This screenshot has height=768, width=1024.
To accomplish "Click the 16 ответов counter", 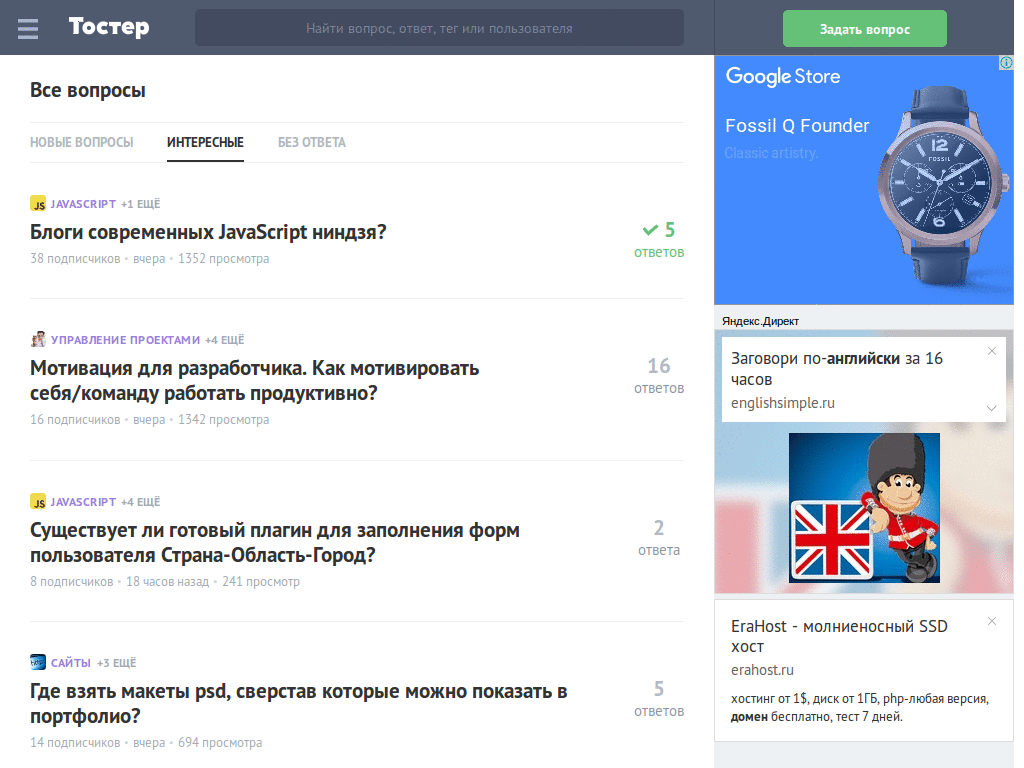I will (x=659, y=376).
